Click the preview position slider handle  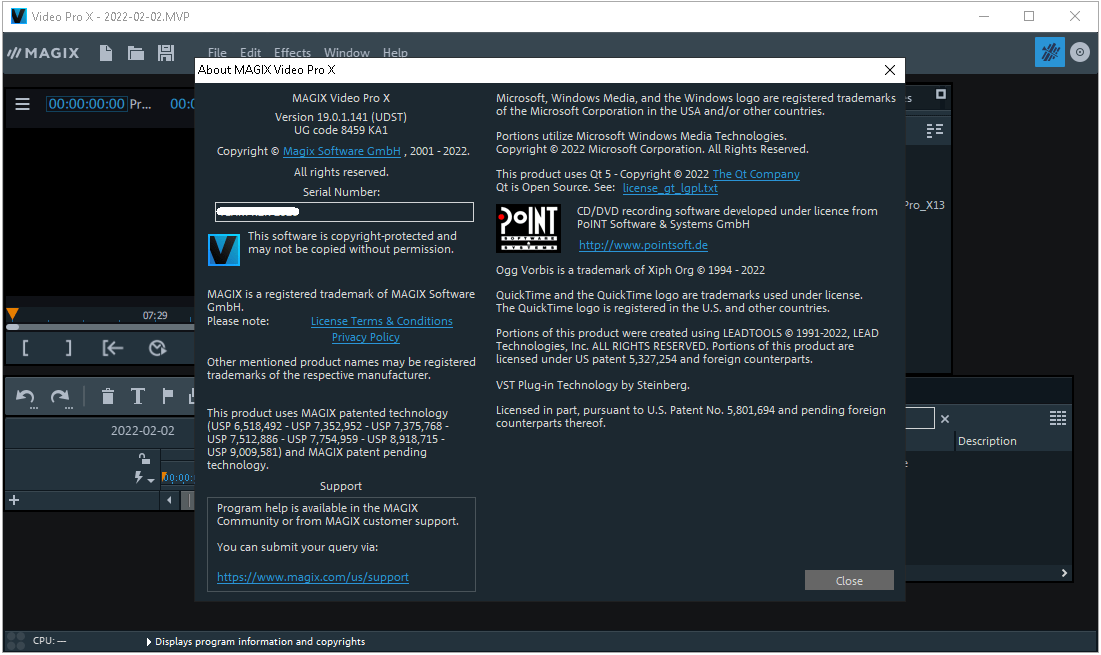point(13,327)
